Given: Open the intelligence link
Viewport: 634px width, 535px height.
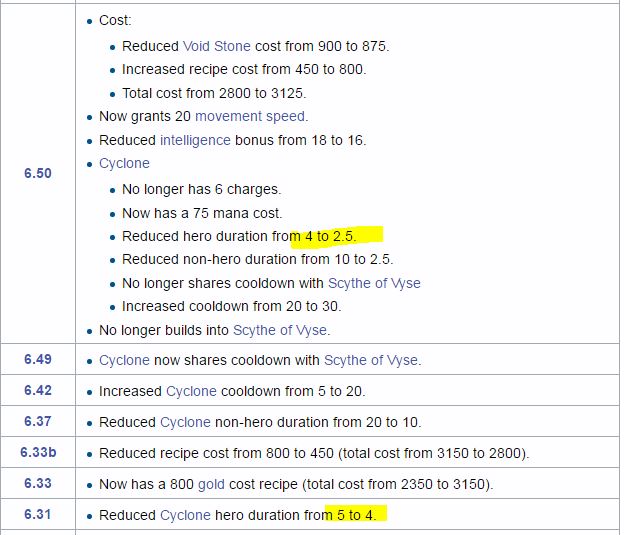Looking at the screenshot, I should coord(195,140).
